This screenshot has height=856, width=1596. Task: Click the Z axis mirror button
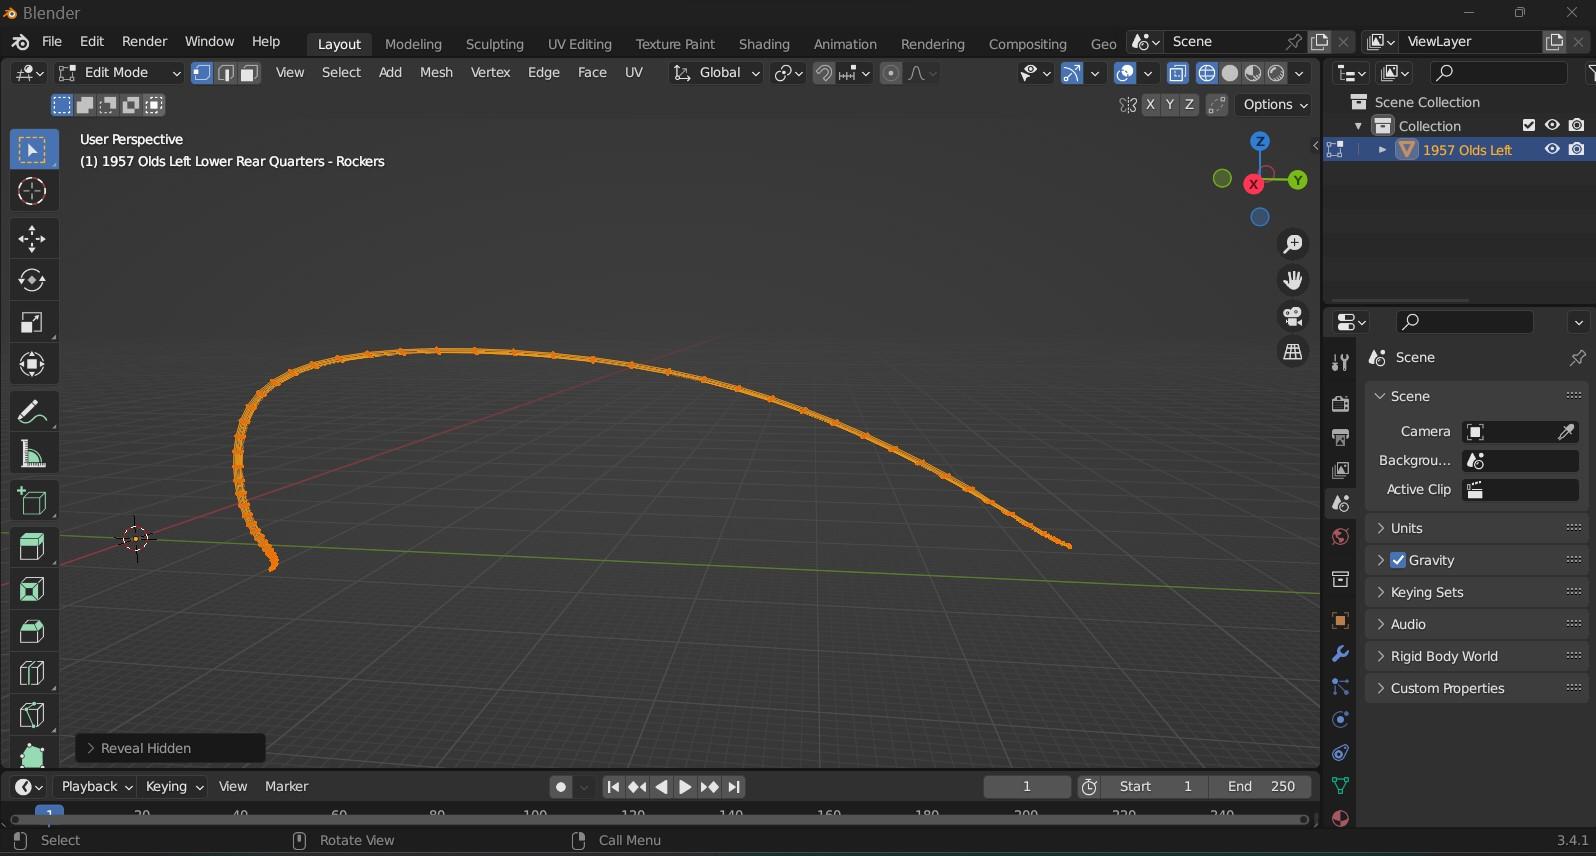point(1189,105)
